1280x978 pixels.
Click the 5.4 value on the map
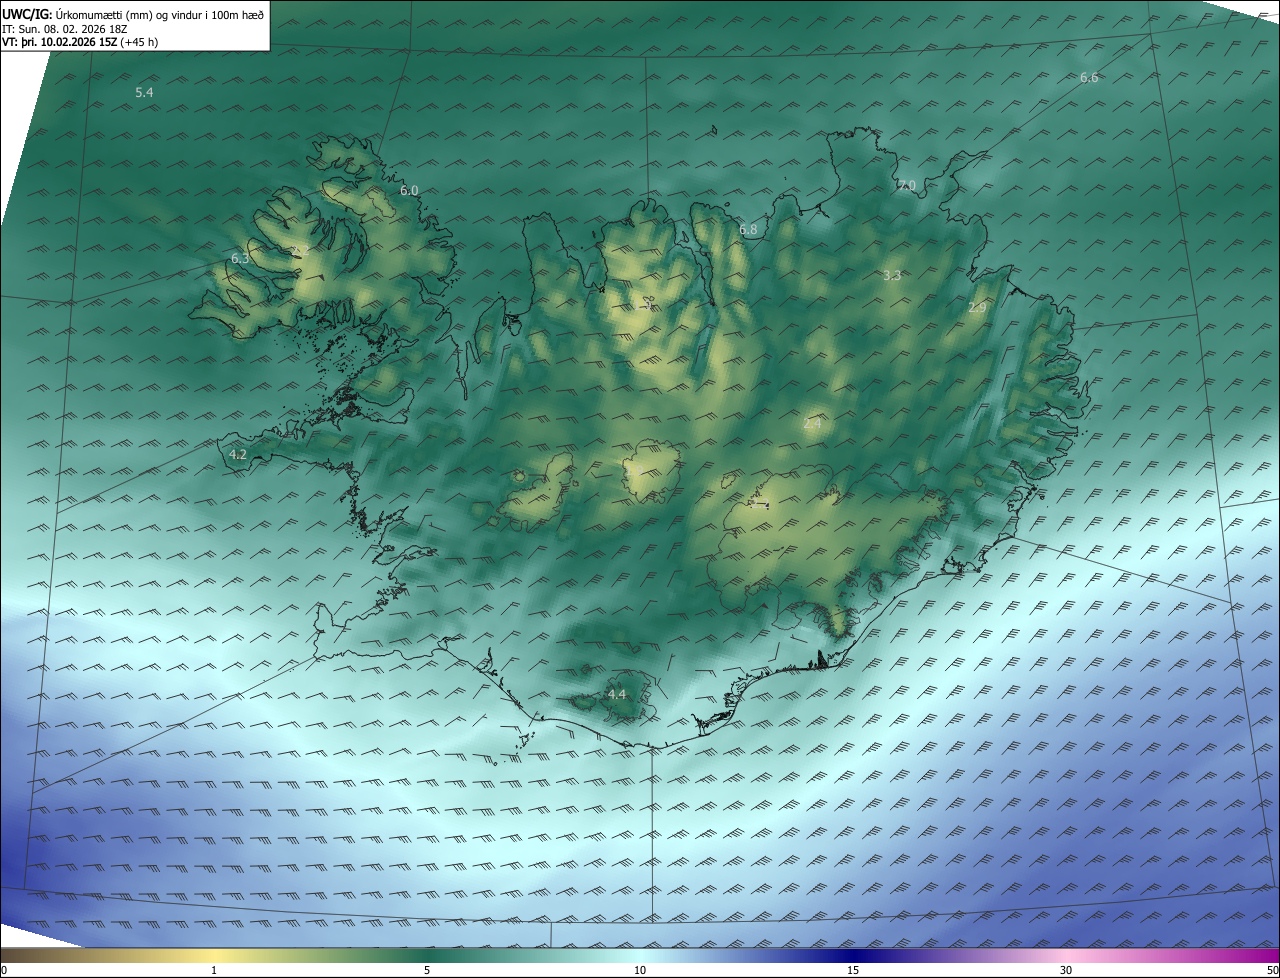pos(144,92)
